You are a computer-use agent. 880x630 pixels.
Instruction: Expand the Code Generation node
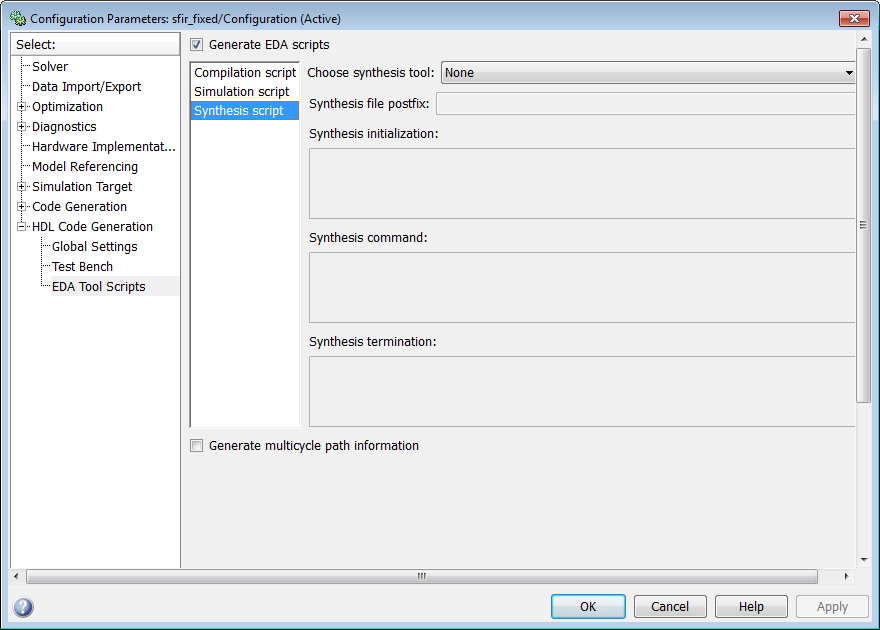point(21,206)
